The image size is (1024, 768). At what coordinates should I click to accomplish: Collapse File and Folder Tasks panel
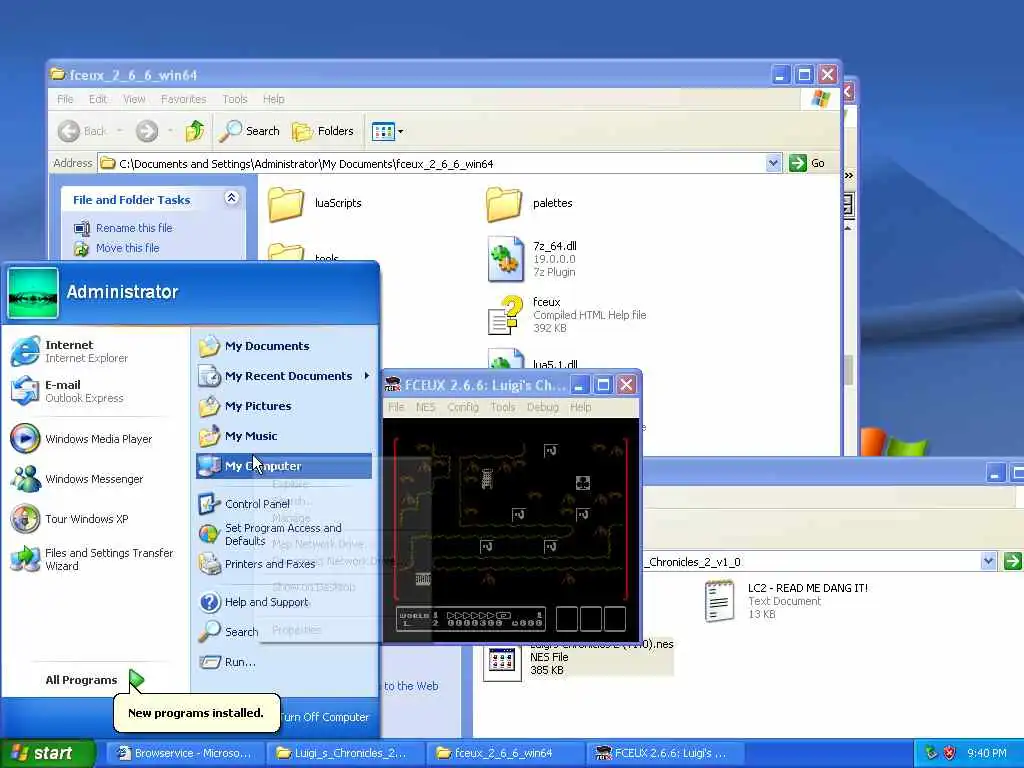click(x=231, y=198)
